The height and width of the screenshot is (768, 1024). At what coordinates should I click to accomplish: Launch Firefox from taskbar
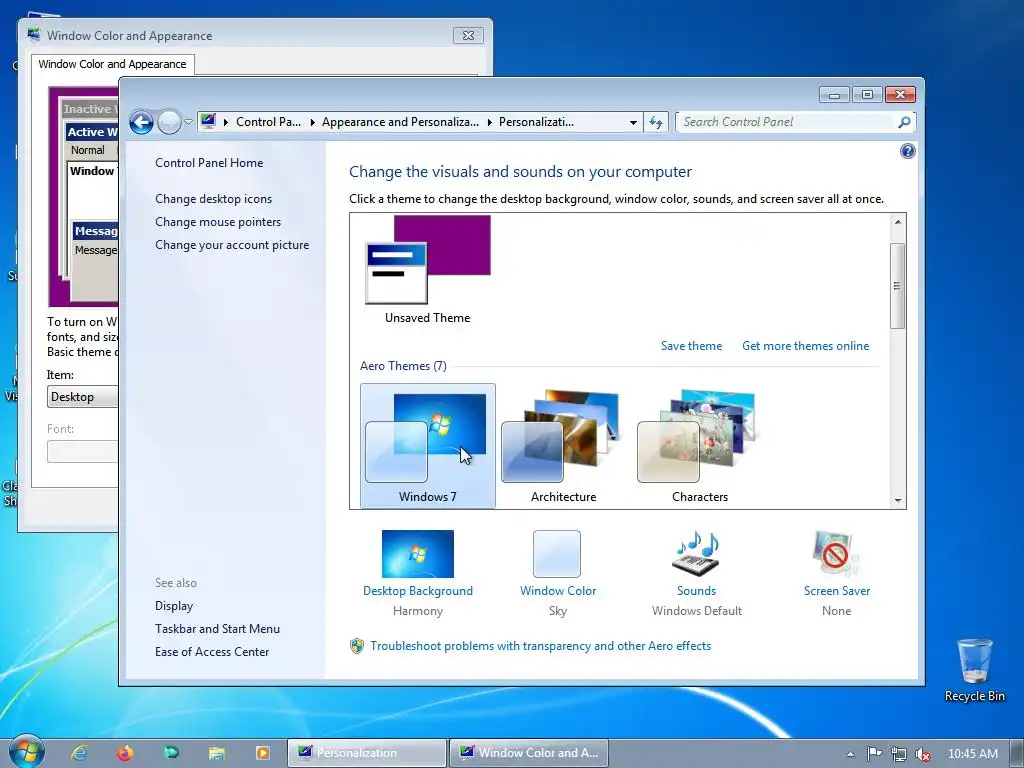pos(125,753)
